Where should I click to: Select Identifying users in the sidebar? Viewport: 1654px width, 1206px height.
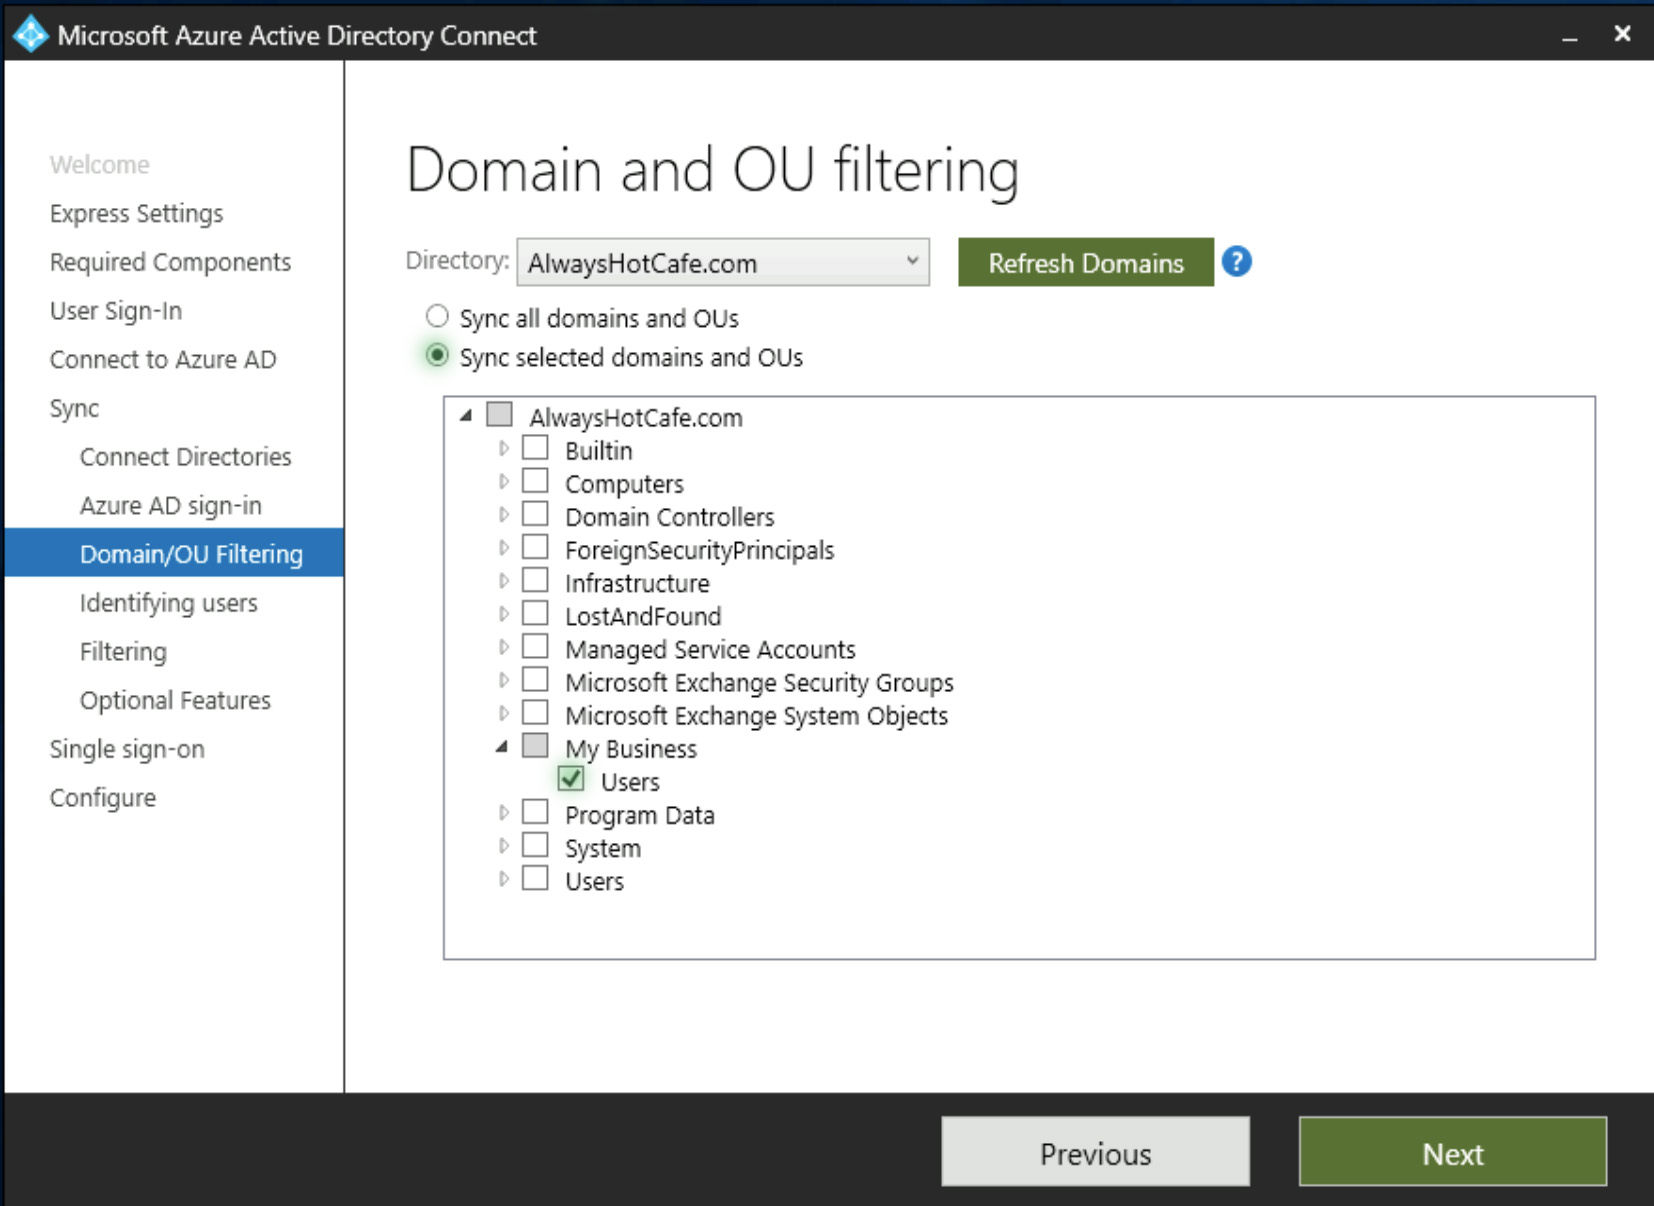pyautogui.click(x=168, y=603)
